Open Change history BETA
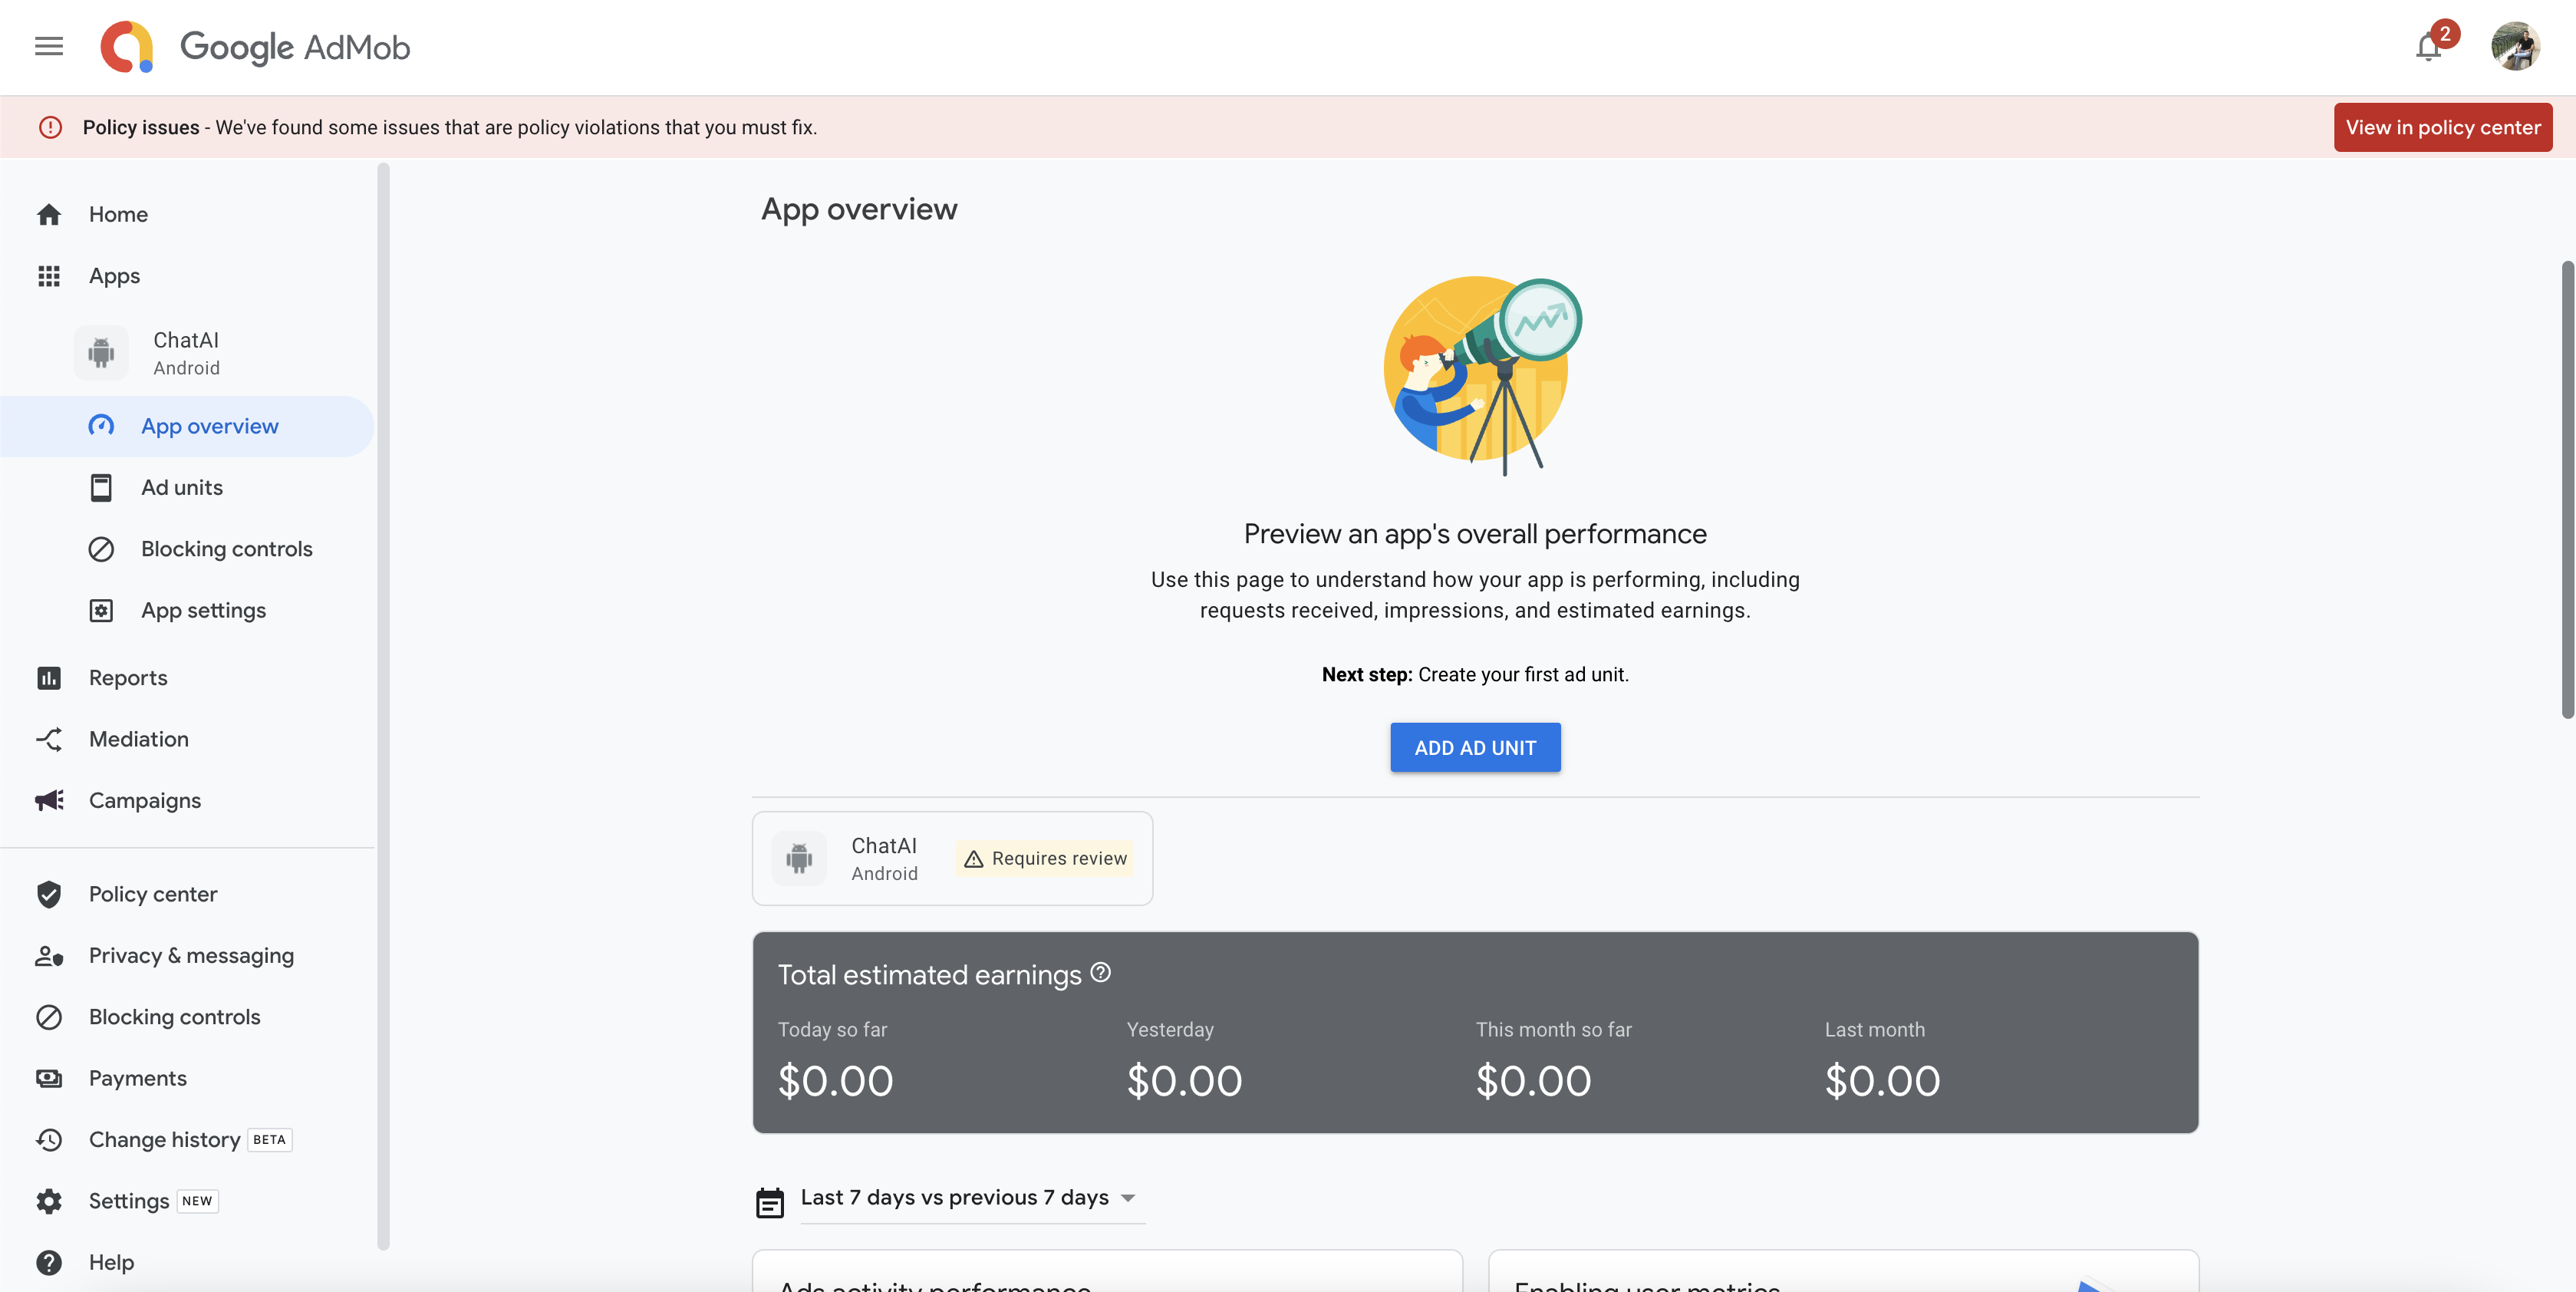The width and height of the screenshot is (2576, 1292). 190,1140
